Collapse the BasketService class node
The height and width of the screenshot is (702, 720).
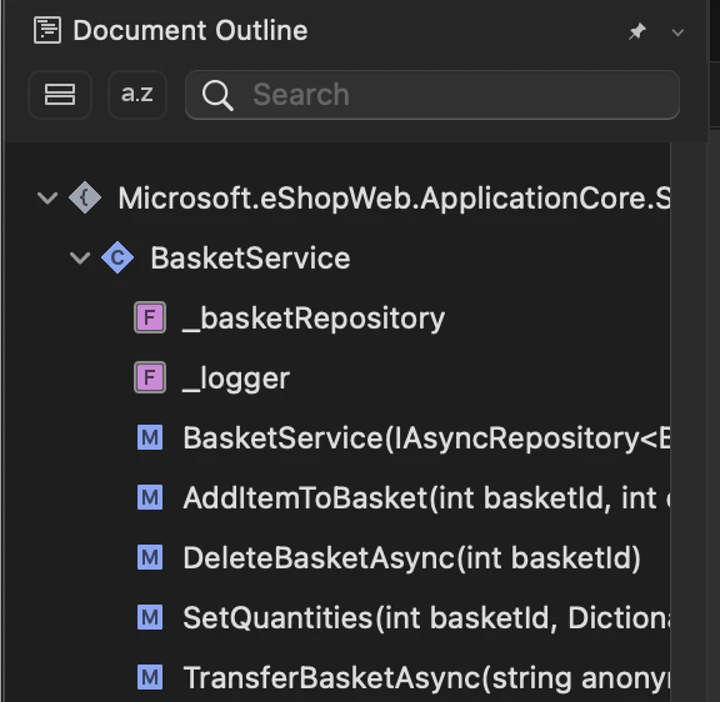(80, 258)
